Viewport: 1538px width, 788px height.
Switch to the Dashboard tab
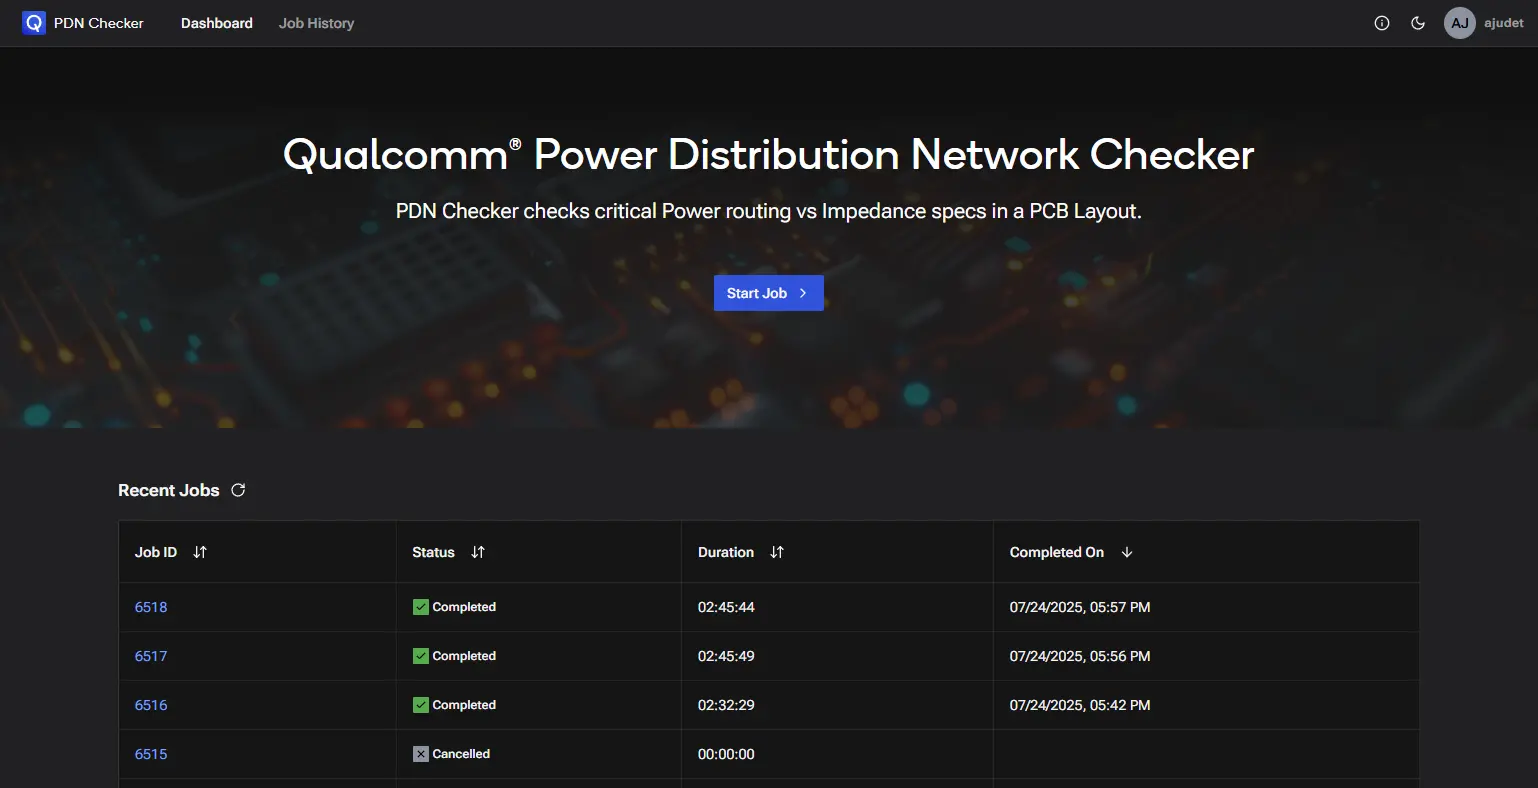[217, 23]
